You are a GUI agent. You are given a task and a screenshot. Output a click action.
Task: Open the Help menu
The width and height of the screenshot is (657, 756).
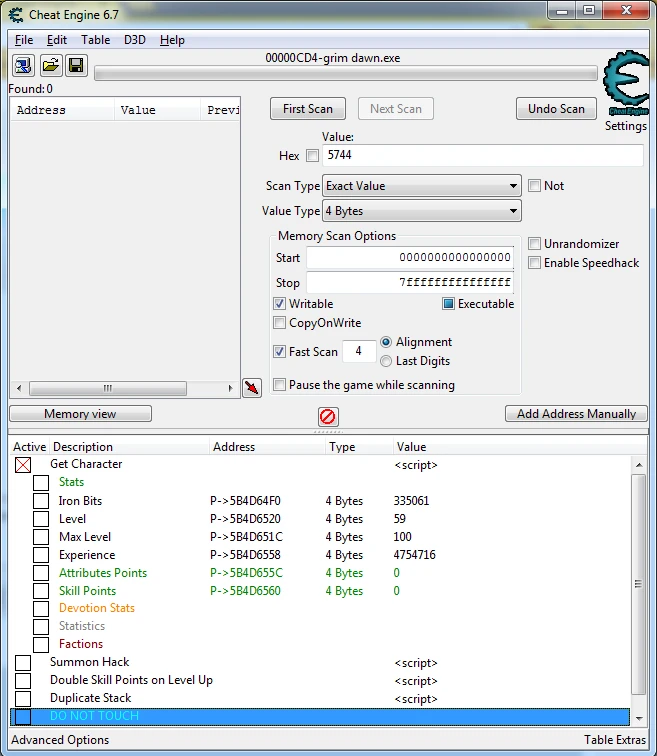click(172, 40)
